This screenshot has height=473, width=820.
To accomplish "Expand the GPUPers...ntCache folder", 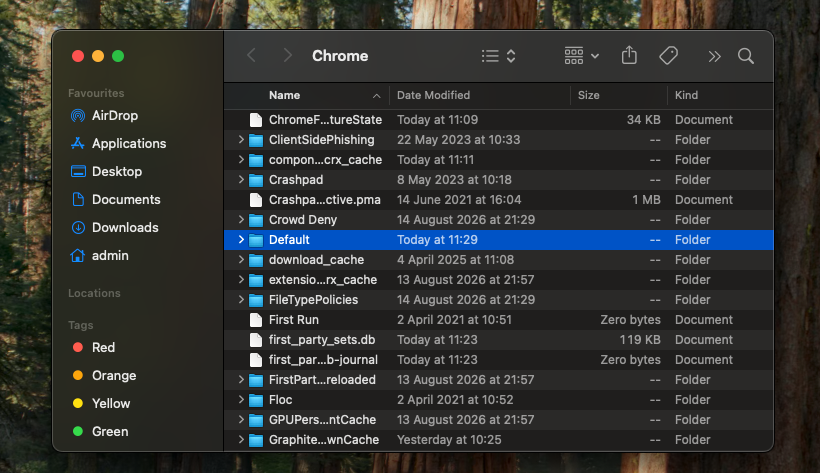I will coord(241,420).
